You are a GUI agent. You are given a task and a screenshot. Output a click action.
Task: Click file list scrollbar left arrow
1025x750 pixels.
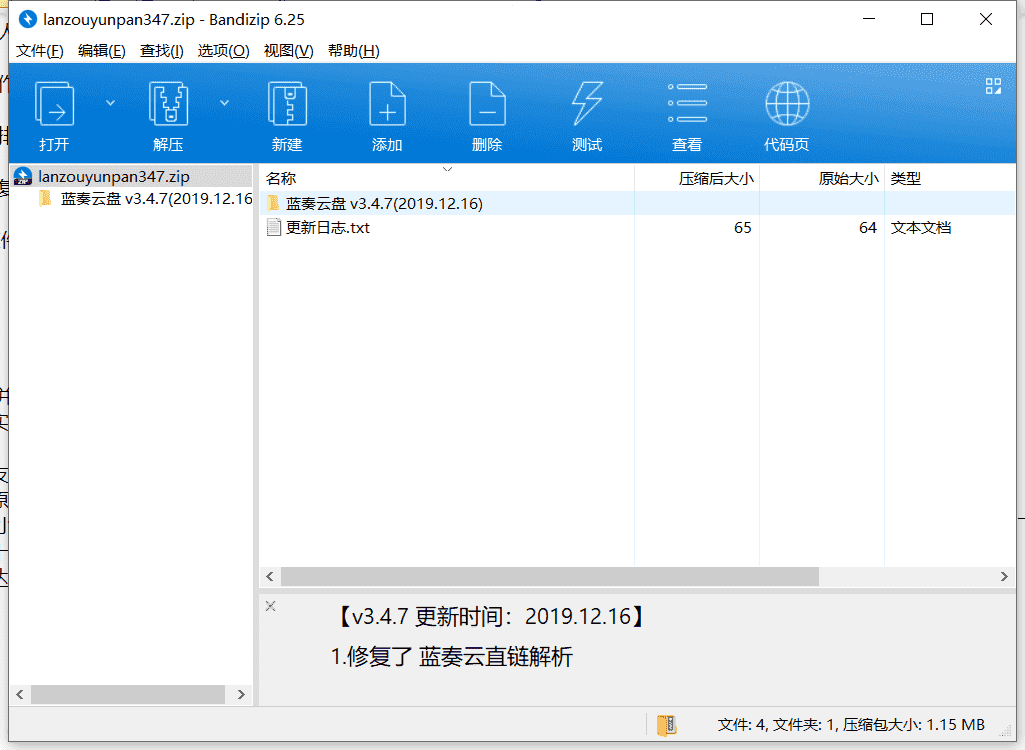tap(269, 576)
